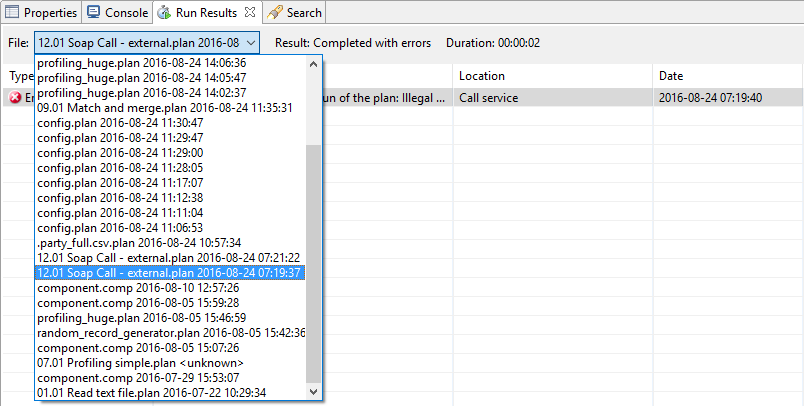Image resolution: width=804 pixels, height=406 pixels.
Task: Click the dropdown list scroll down arrow
Action: click(x=315, y=392)
